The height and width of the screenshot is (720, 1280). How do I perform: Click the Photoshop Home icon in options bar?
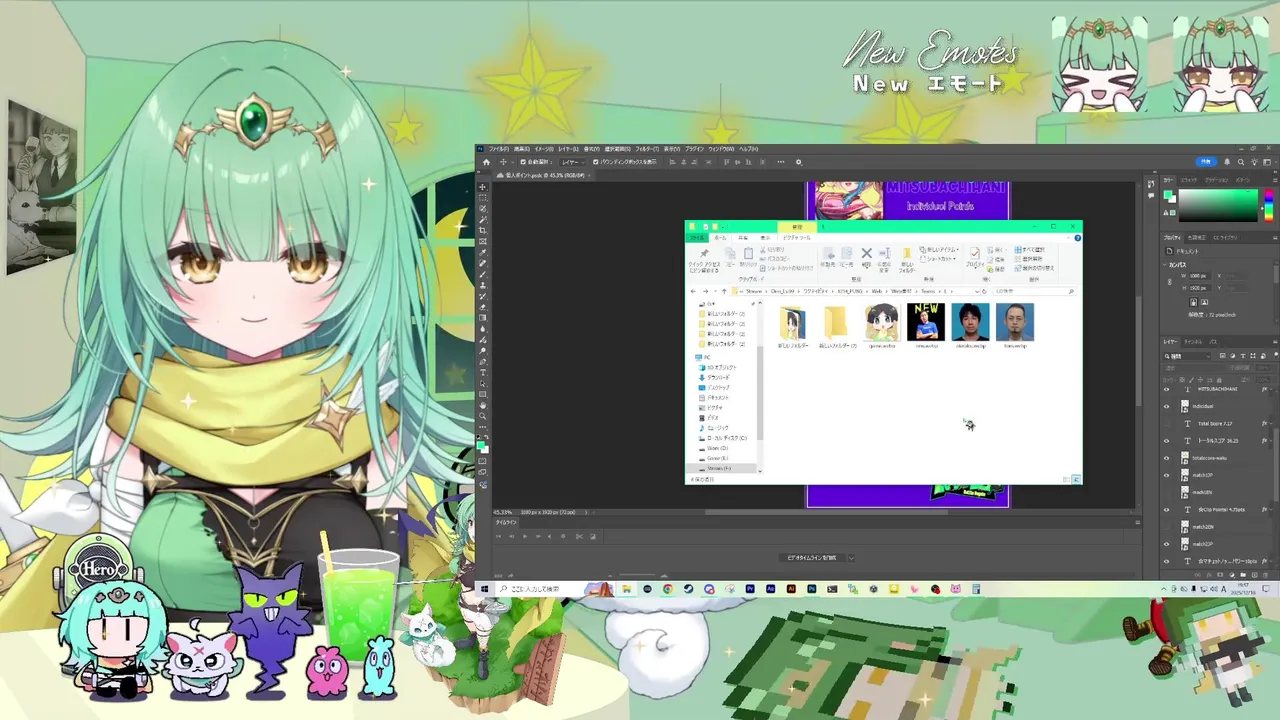click(x=486, y=162)
